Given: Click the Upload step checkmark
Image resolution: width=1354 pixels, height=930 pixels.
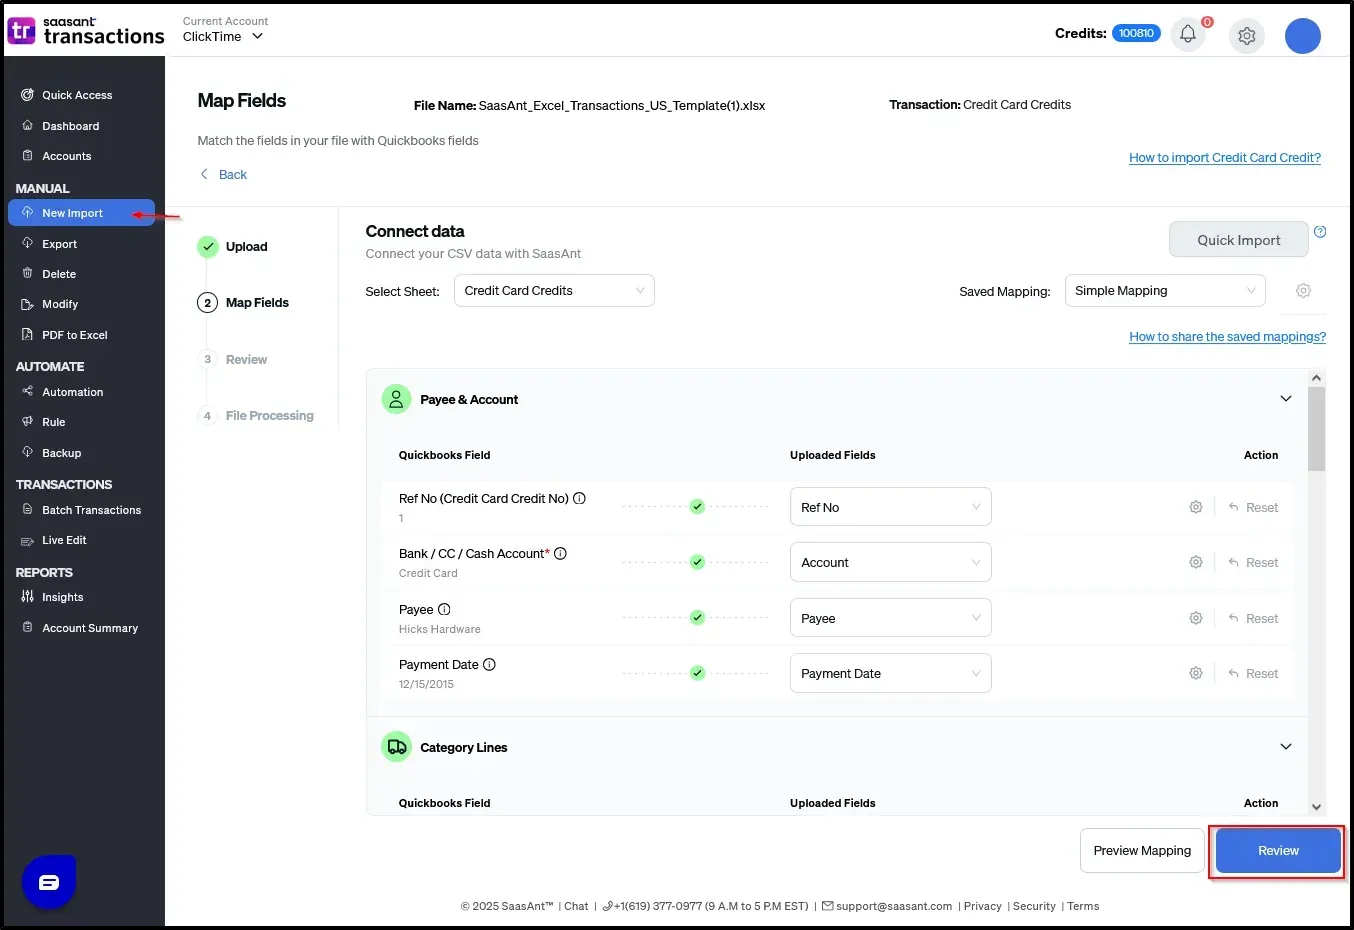Looking at the screenshot, I should [208, 247].
